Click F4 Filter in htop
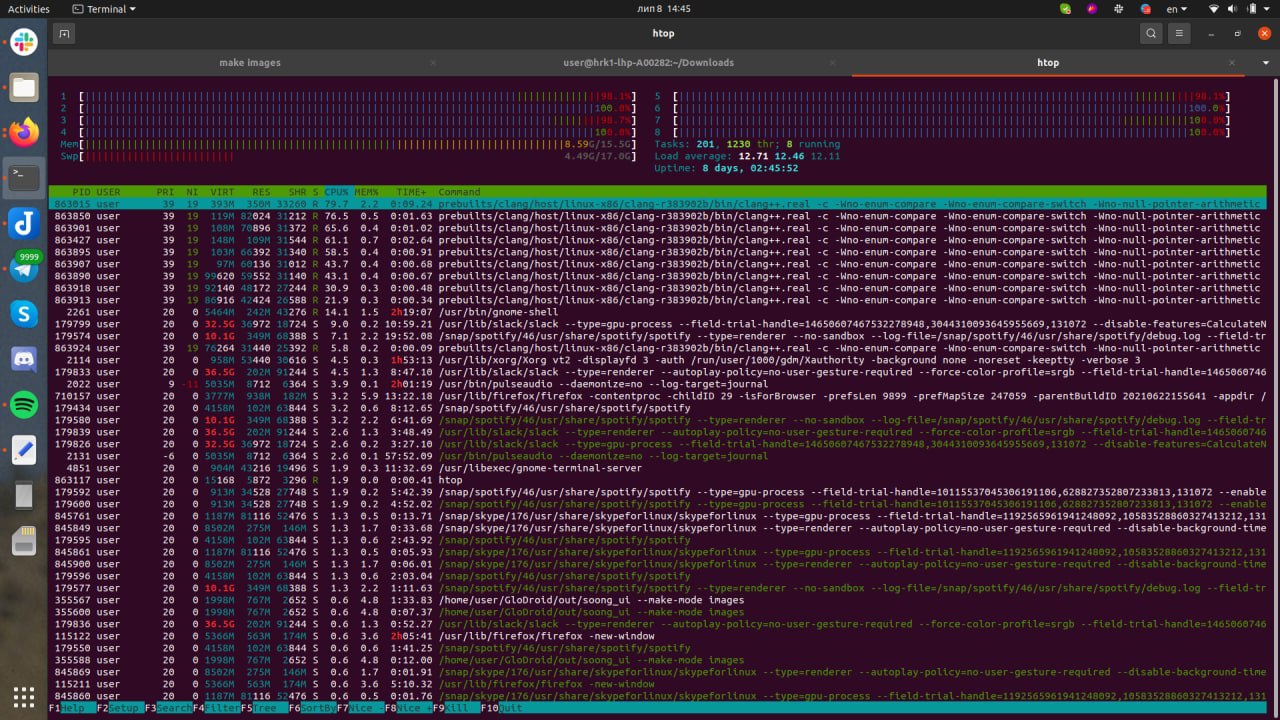This screenshot has height=720, width=1280. pyautogui.click(x=216, y=708)
